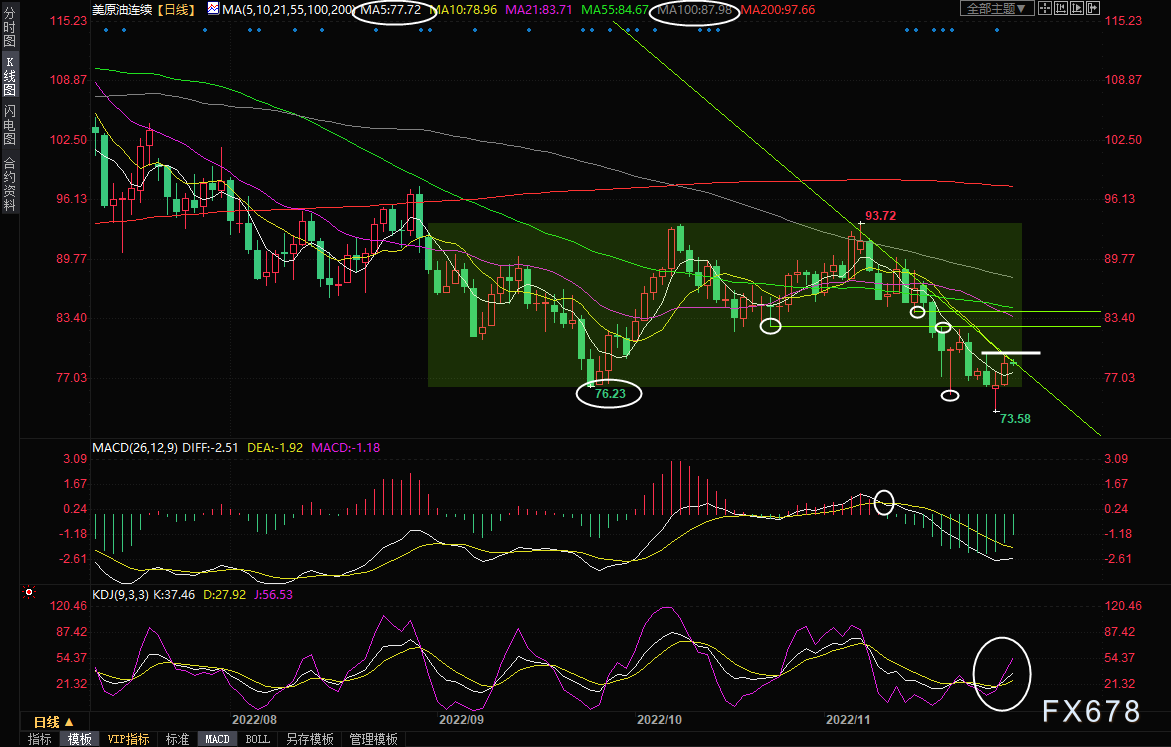
Task: Click the MA5:77.72 value label
Action: coord(391,10)
